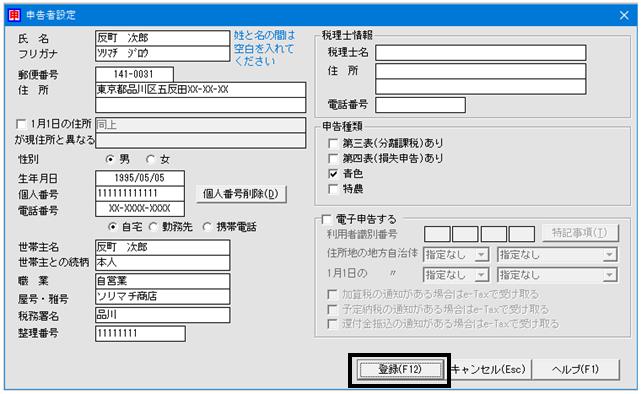Viewport: 642px width, 394px height.
Task: Click the 税務署名 field showing 品川
Action: point(163,315)
